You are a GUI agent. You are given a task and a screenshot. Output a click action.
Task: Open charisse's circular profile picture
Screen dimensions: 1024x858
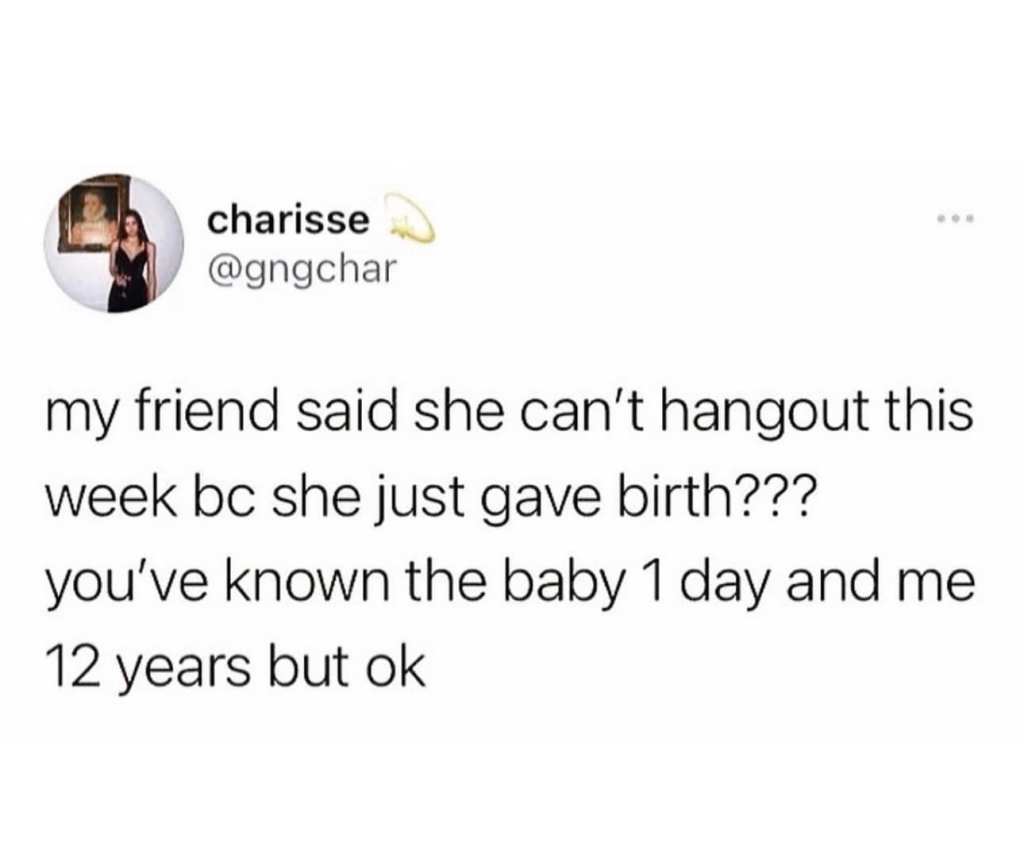click(114, 243)
